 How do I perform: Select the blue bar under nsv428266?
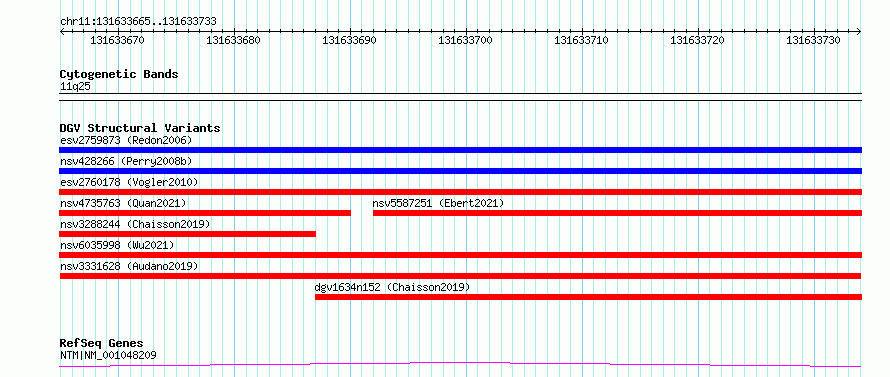(460, 171)
